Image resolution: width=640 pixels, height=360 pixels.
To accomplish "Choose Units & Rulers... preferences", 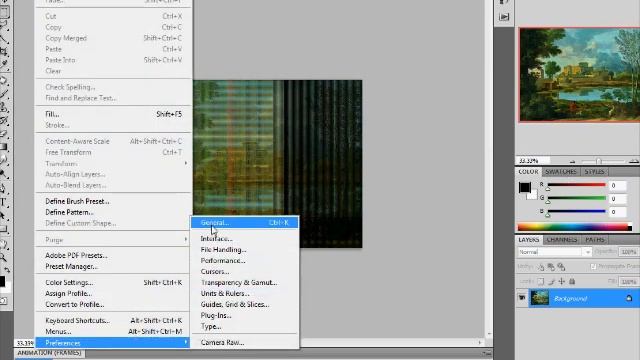I will coord(225,293).
